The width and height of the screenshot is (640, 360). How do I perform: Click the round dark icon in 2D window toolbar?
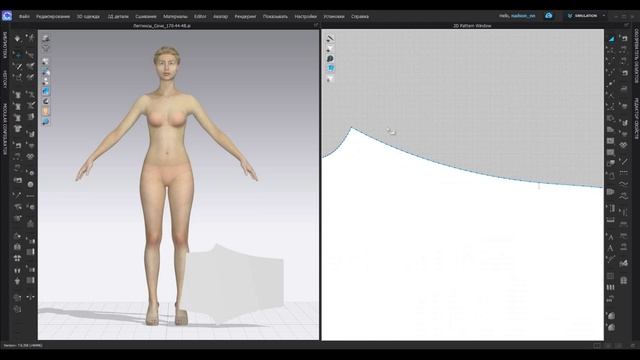coord(330,59)
